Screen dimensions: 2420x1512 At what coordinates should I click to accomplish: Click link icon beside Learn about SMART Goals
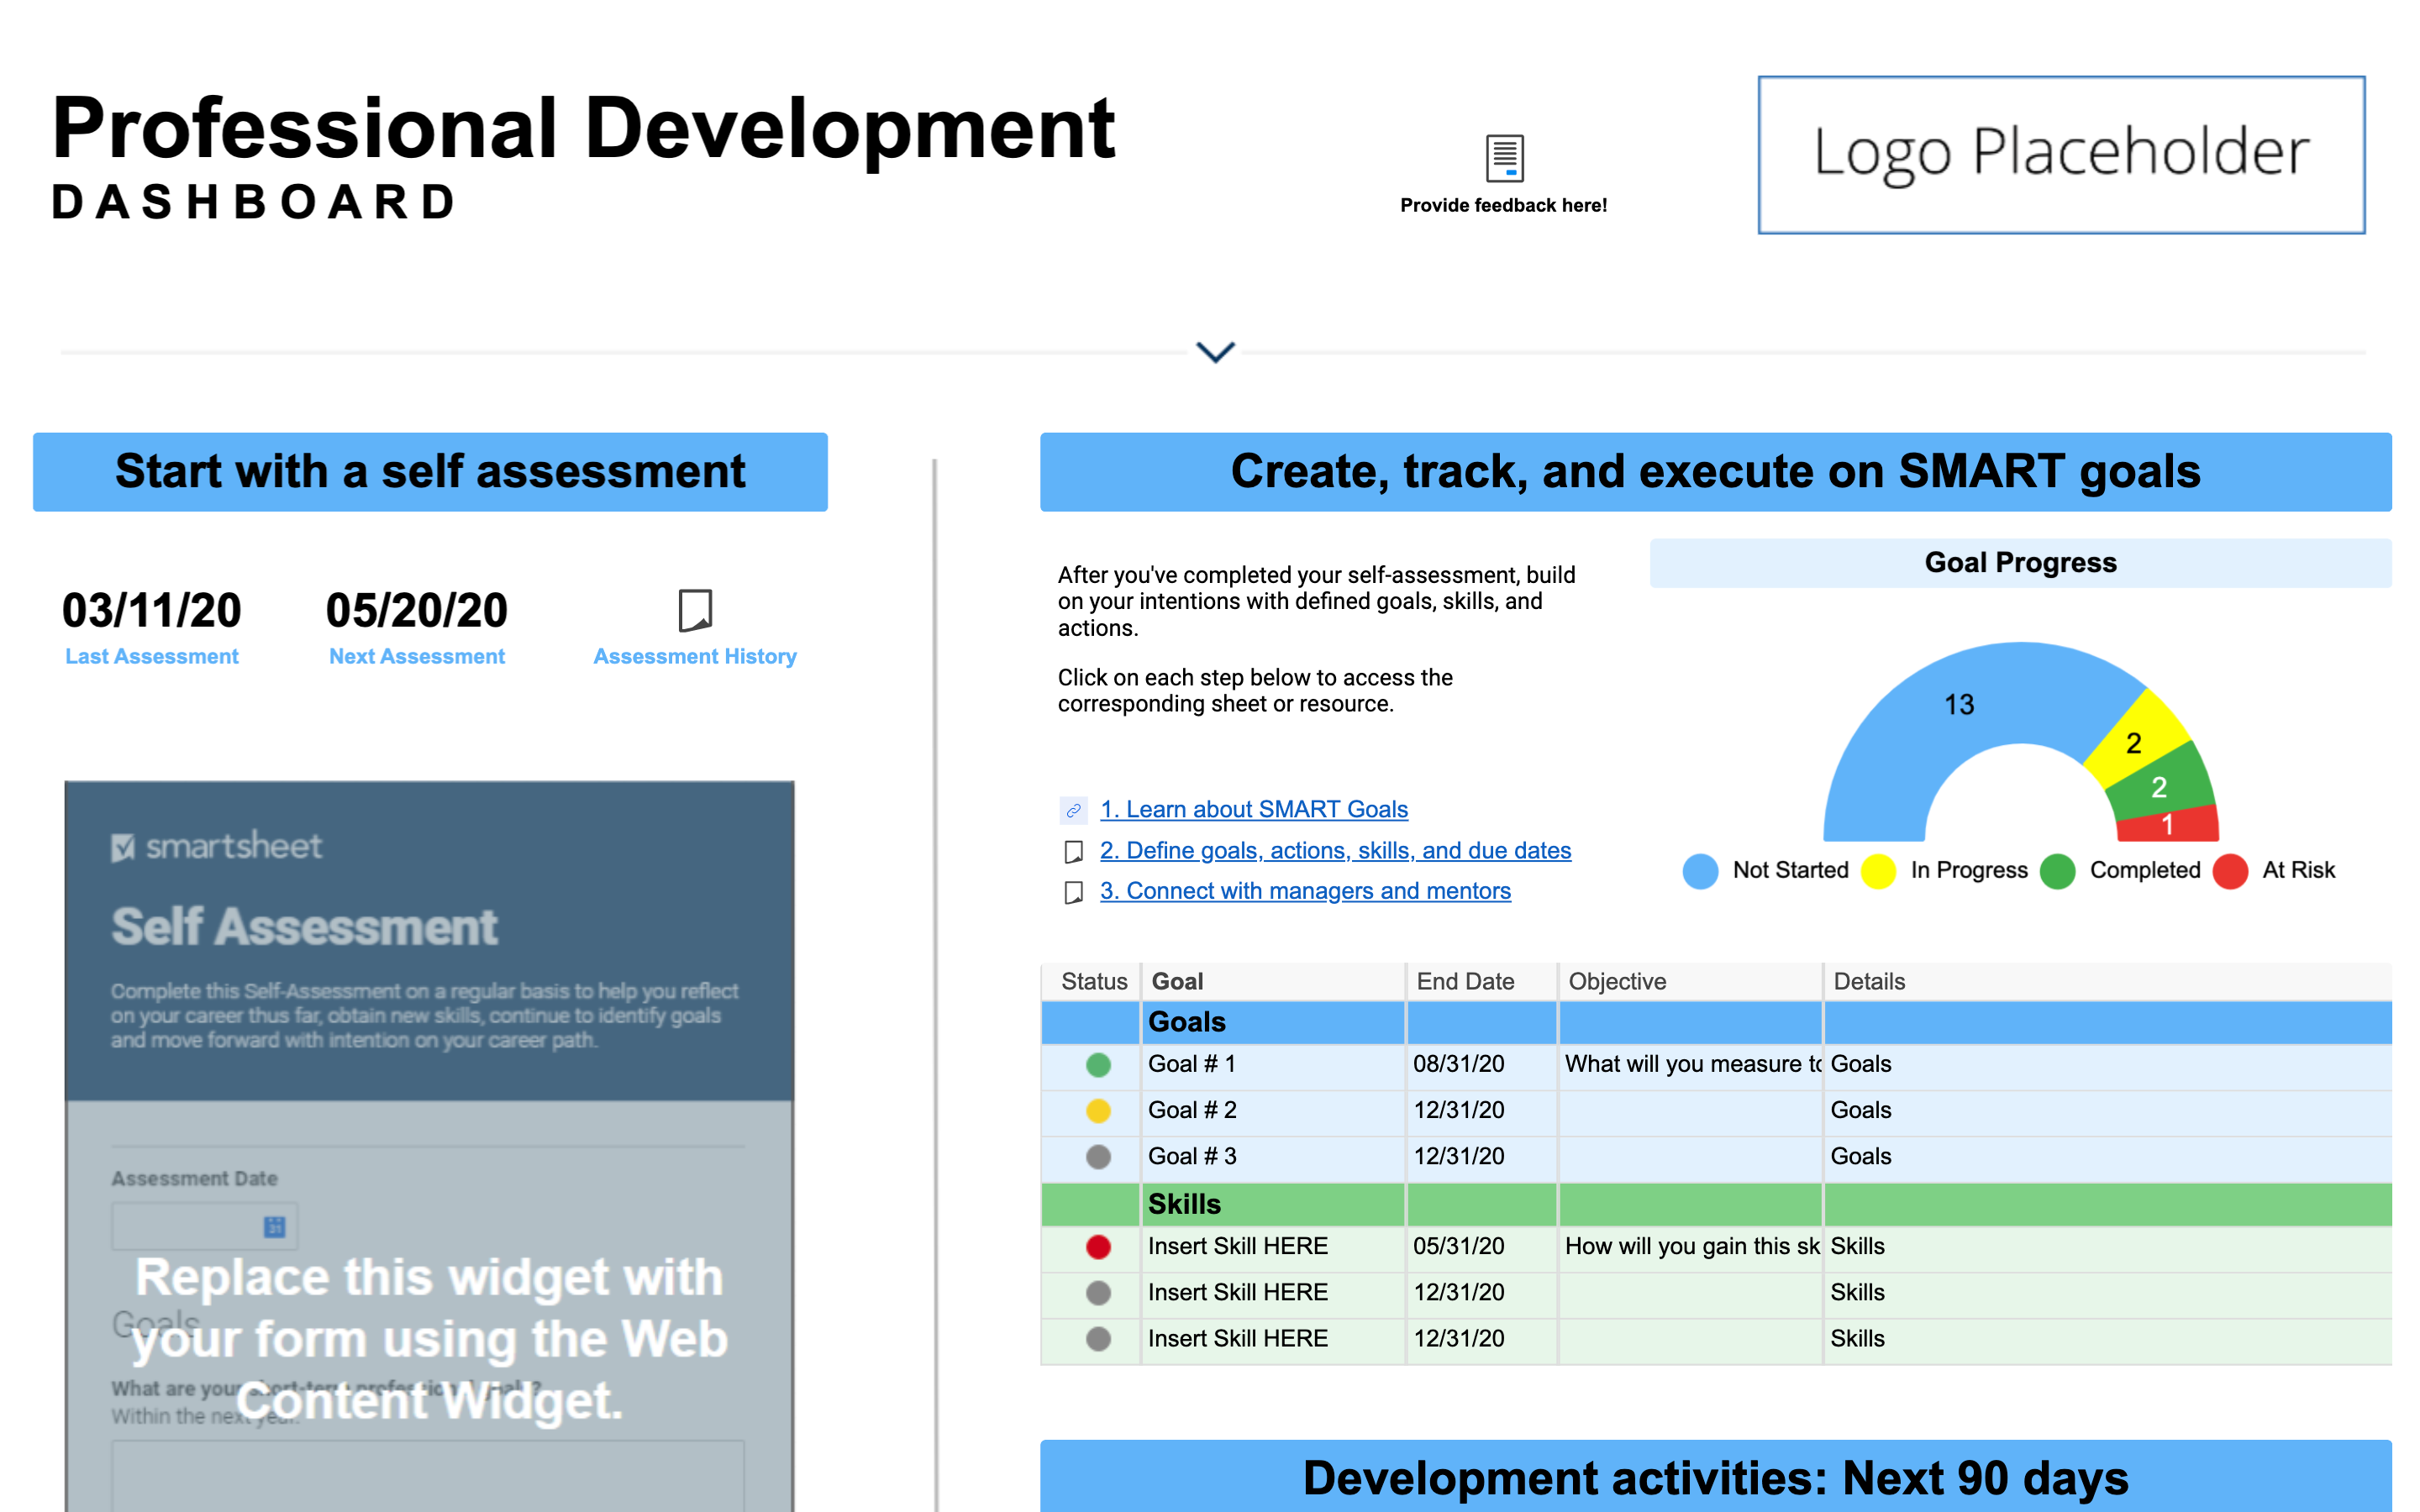point(1073,810)
